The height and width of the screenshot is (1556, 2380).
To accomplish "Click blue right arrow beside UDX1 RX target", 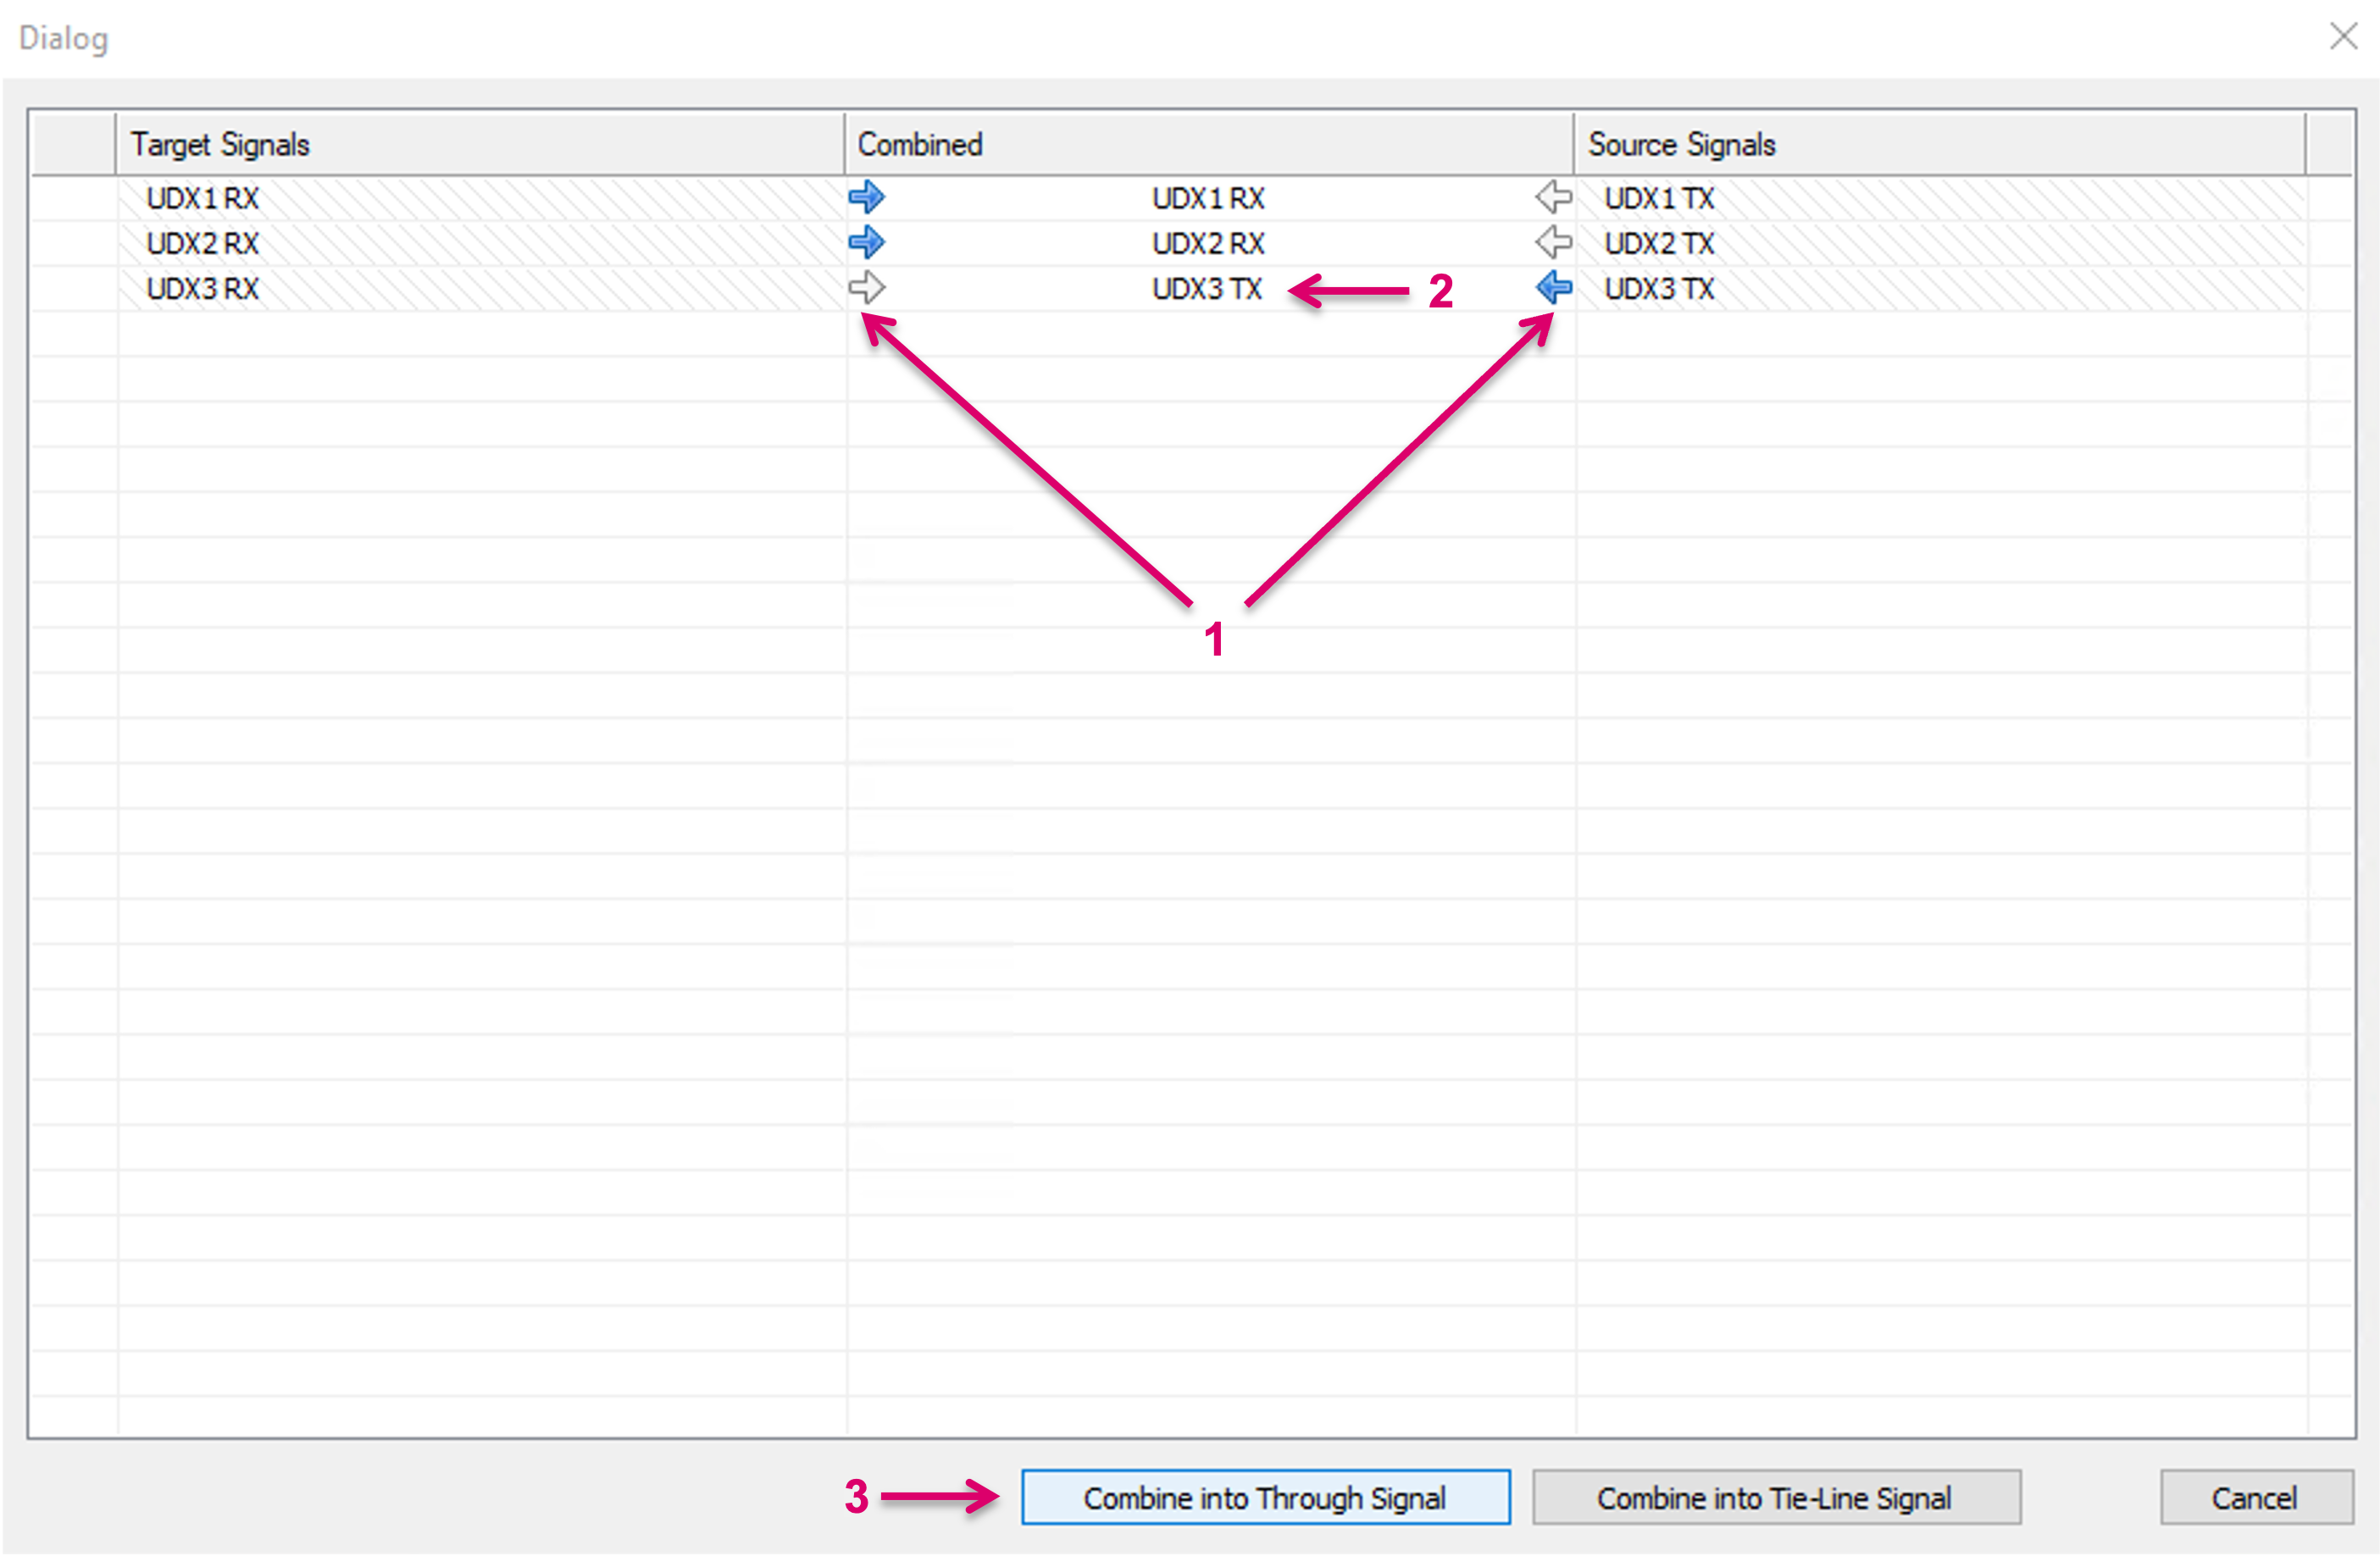I will (x=866, y=197).
